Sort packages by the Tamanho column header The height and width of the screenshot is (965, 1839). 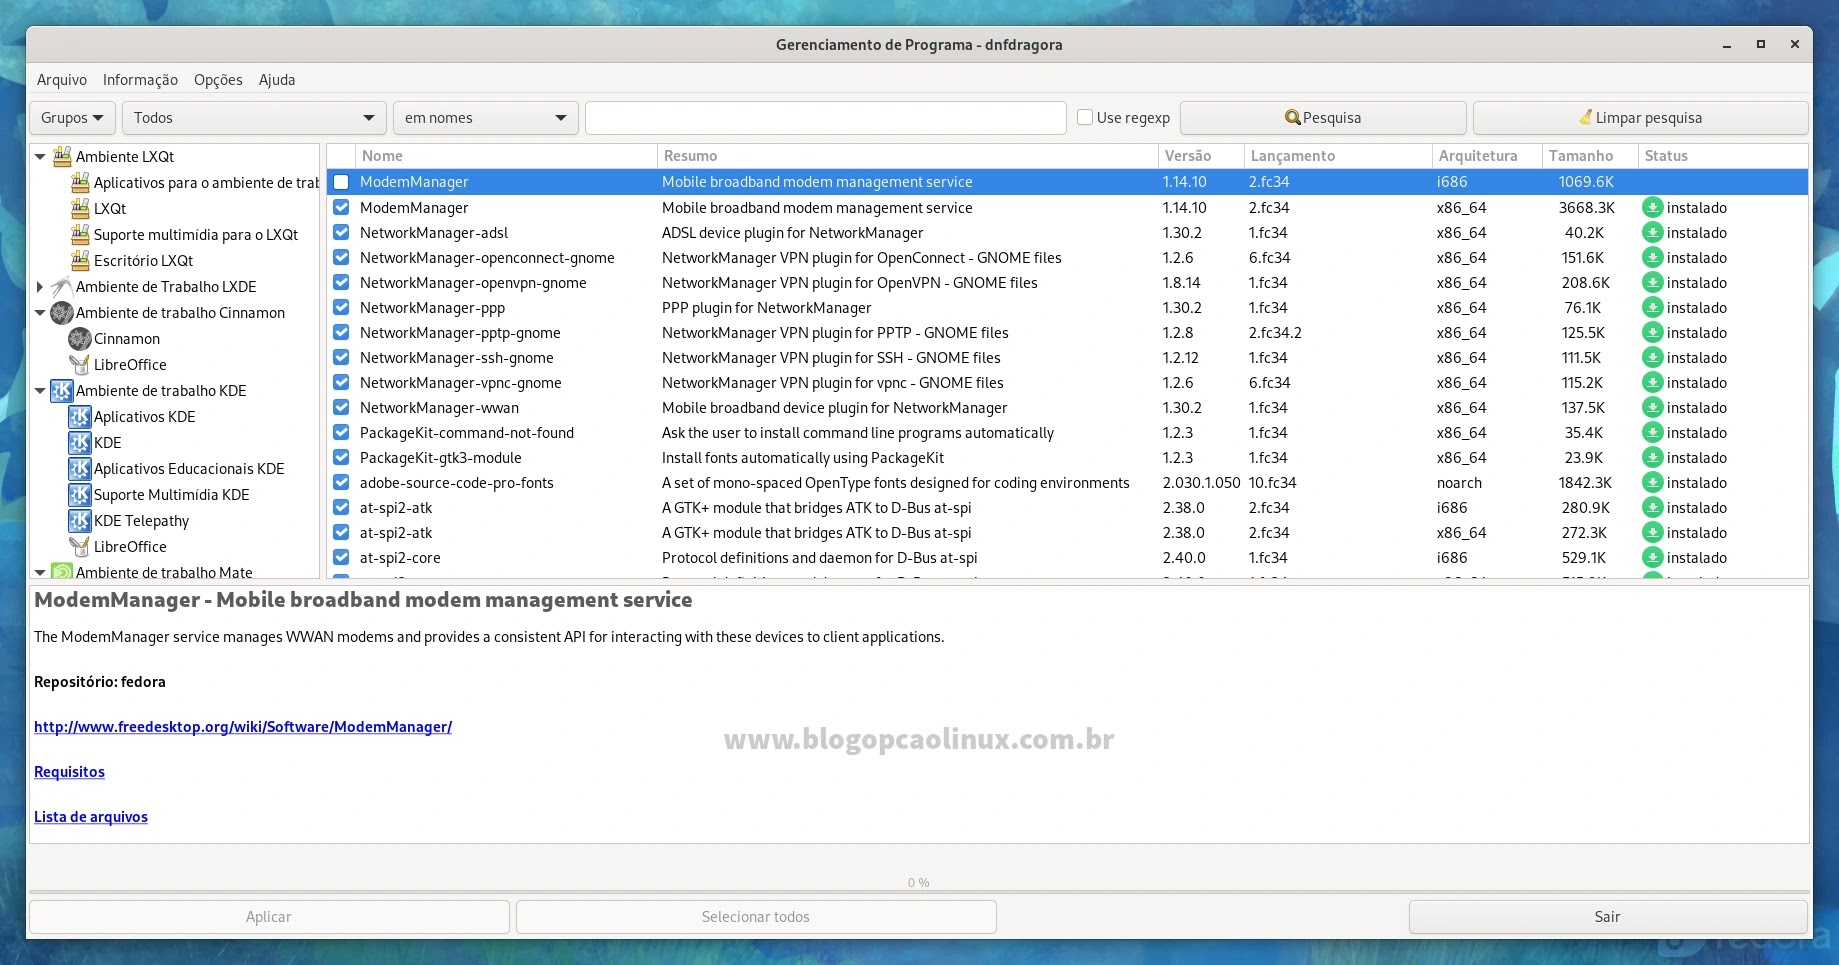(1589, 156)
